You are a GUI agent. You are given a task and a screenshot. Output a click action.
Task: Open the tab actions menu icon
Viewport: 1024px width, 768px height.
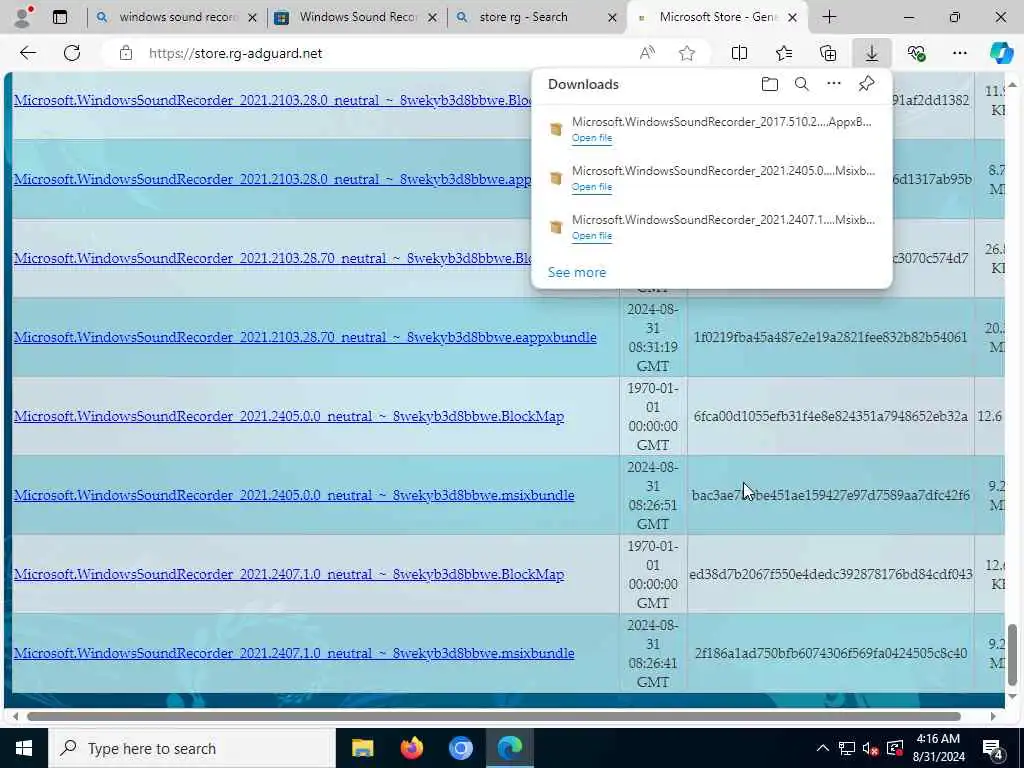60,18
